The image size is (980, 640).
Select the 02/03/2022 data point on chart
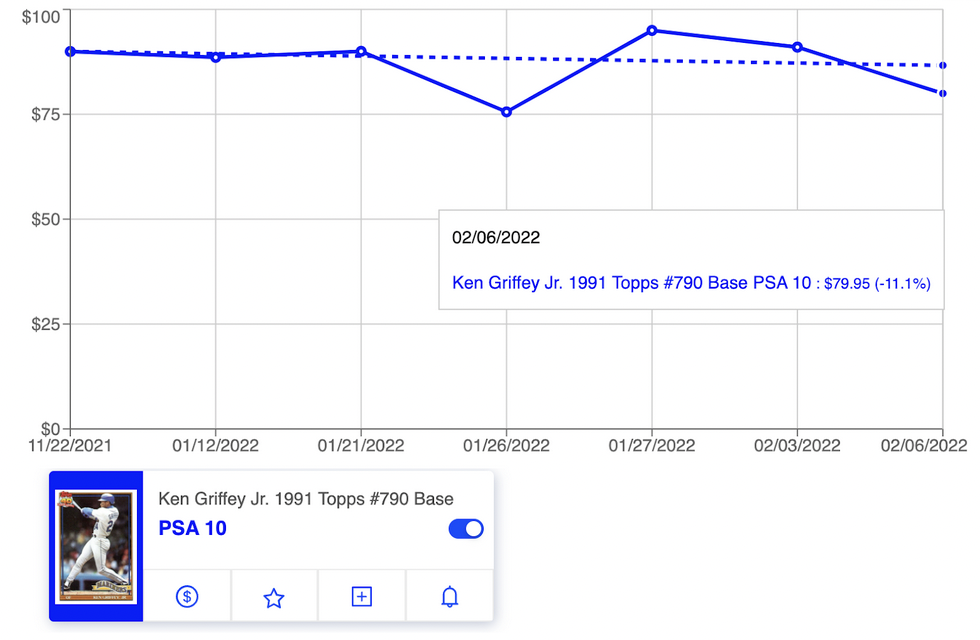798,47
